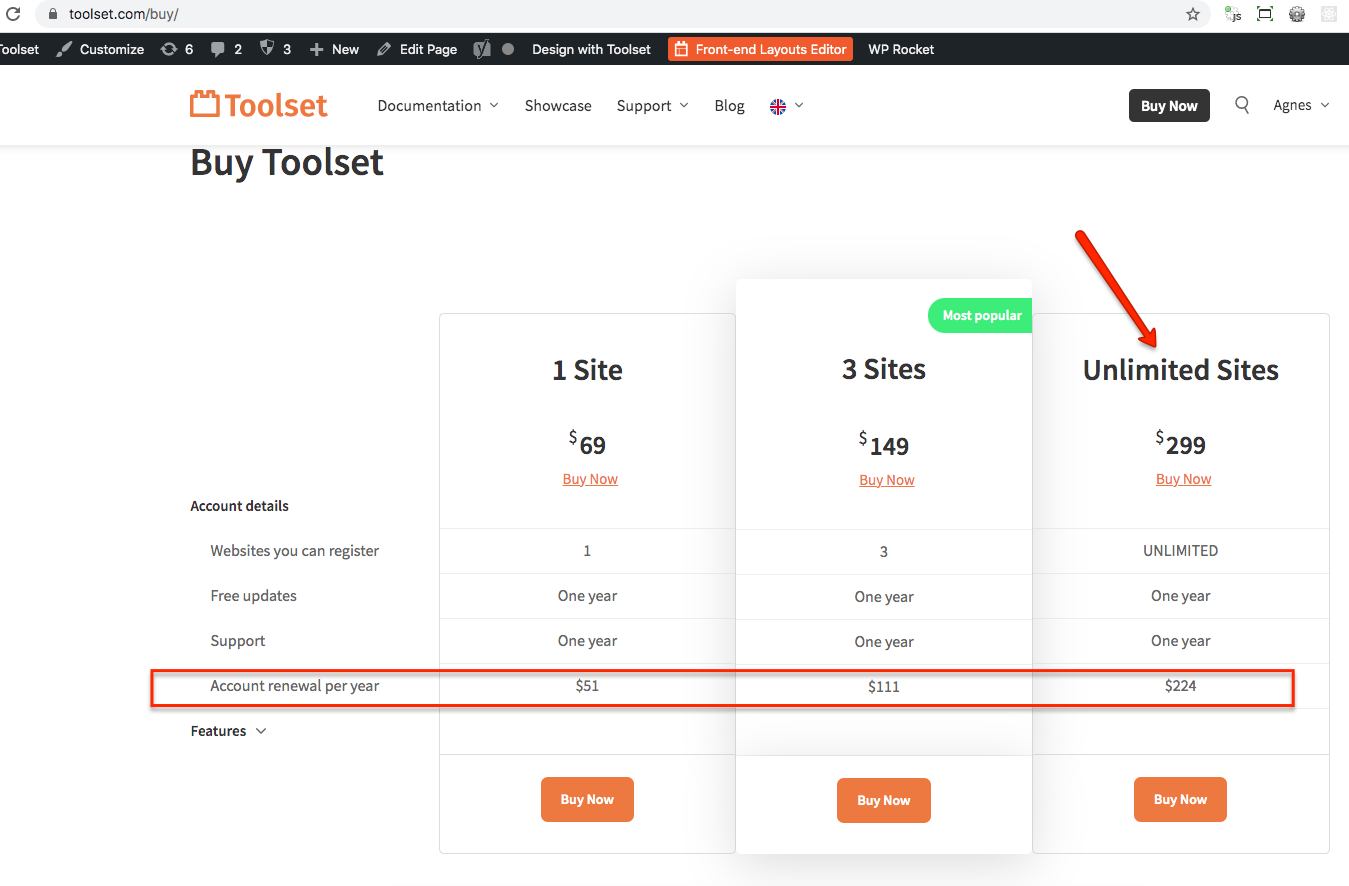Click the browser address bar URL
This screenshot has height=886, width=1349.
[x=124, y=14]
